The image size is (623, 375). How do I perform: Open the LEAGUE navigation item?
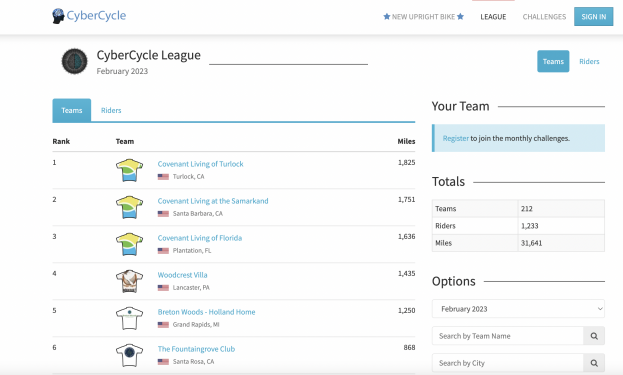pos(493,17)
